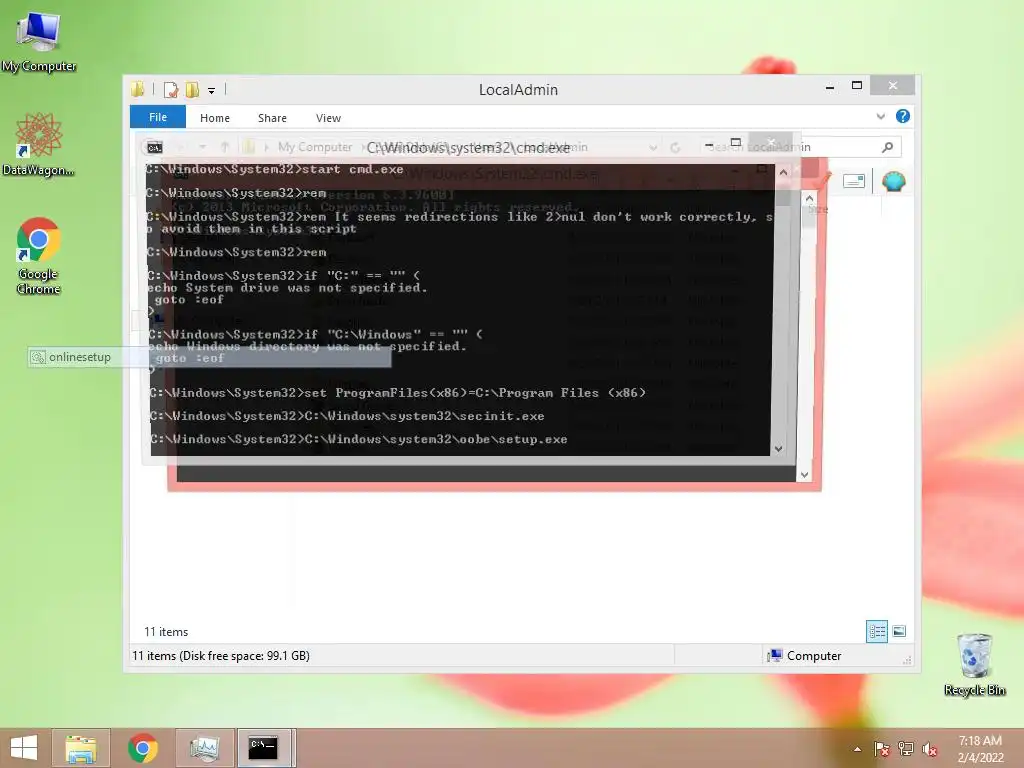
Task: Open the Windows Start button
Action: pos(24,748)
